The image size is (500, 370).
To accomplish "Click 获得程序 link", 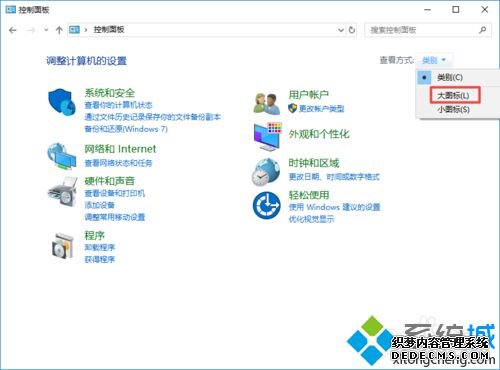I will coord(100,259).
